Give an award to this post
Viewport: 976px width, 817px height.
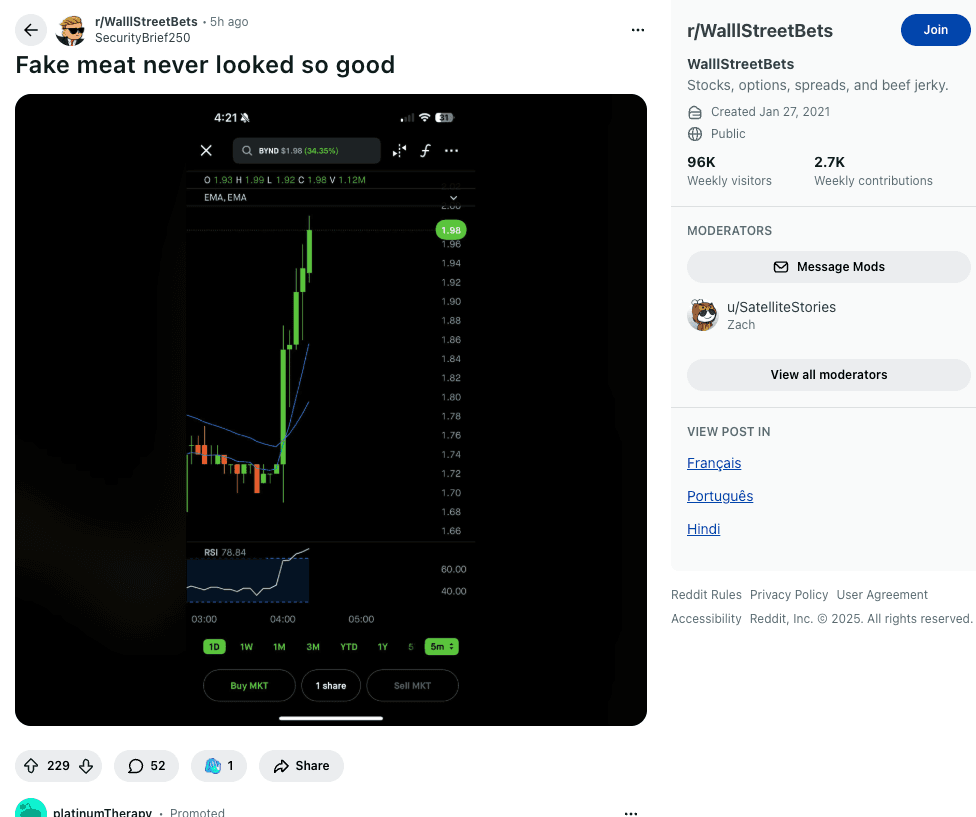(219, 766)
